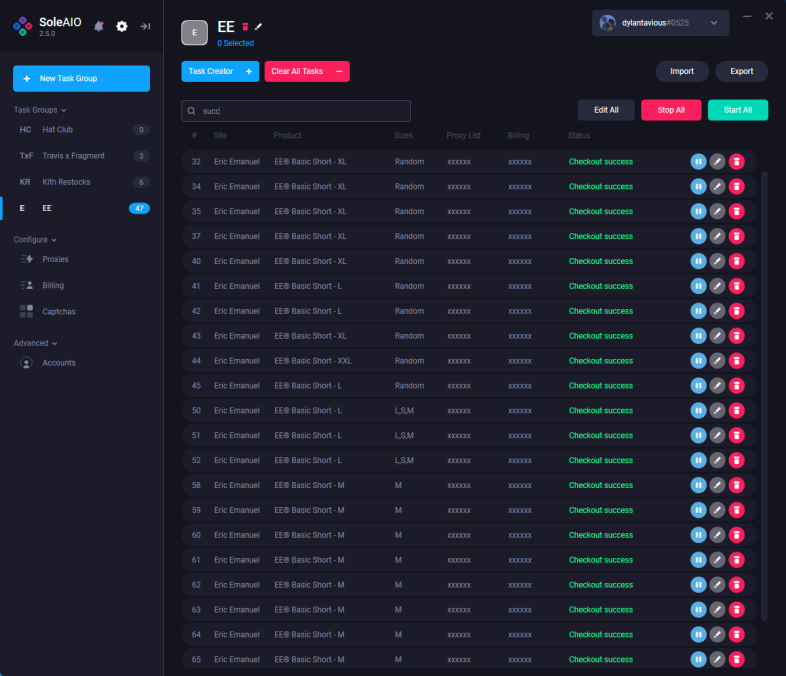Click 'EE® Basic Short - XXL' product cell
Screen dimensions: 786x676
(313, 361)
